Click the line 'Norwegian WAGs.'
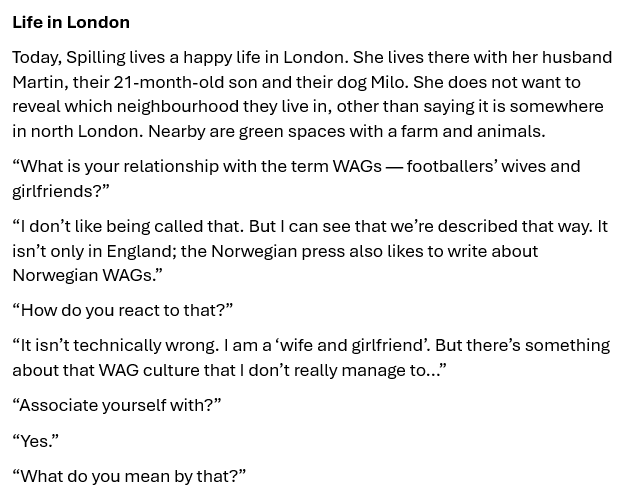Screen dimensions: 622x492 pos(88,275)
